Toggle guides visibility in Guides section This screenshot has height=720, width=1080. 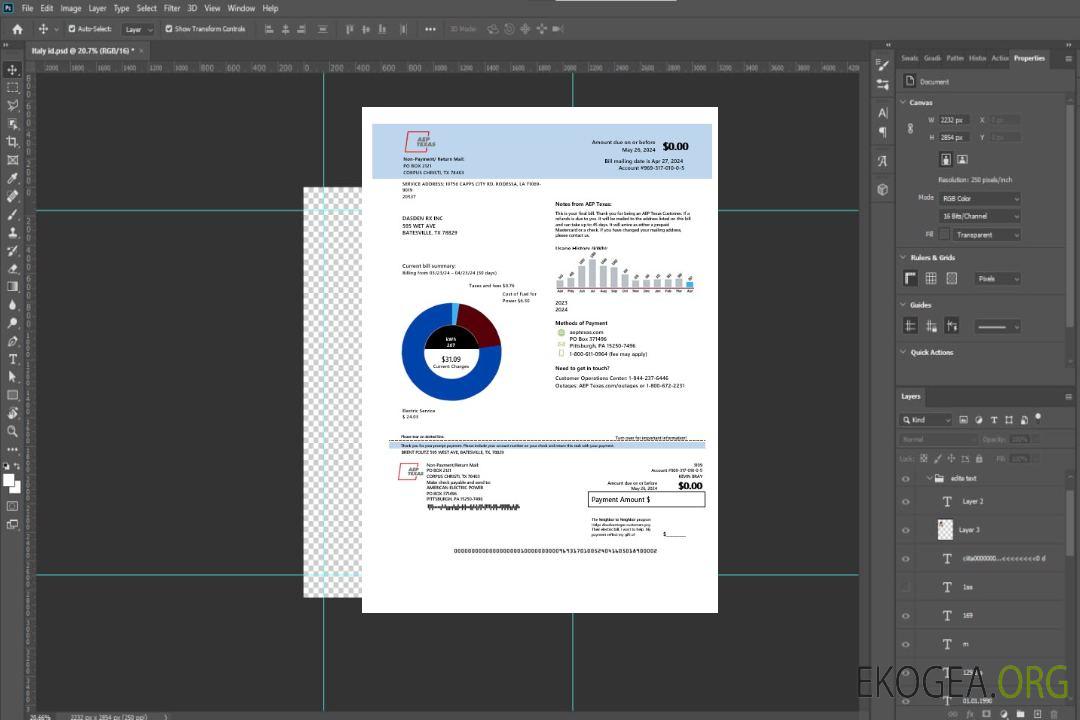pyautogui.click(x=911, y=326)
